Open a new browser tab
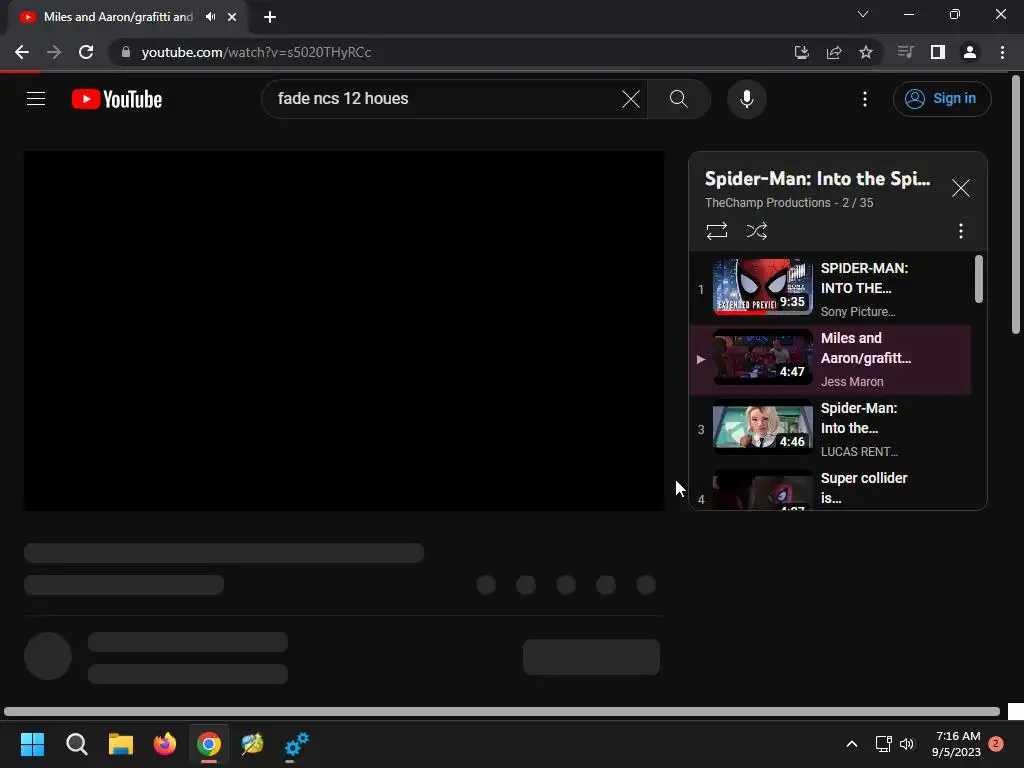Viewport: 1024px width, 768px height. click(270, 17)
